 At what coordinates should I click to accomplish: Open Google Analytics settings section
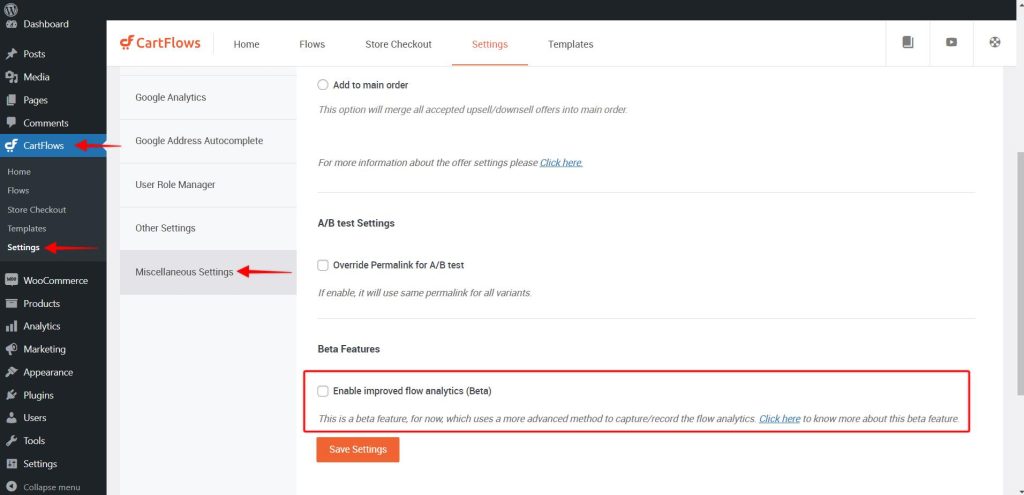[208, 97]
